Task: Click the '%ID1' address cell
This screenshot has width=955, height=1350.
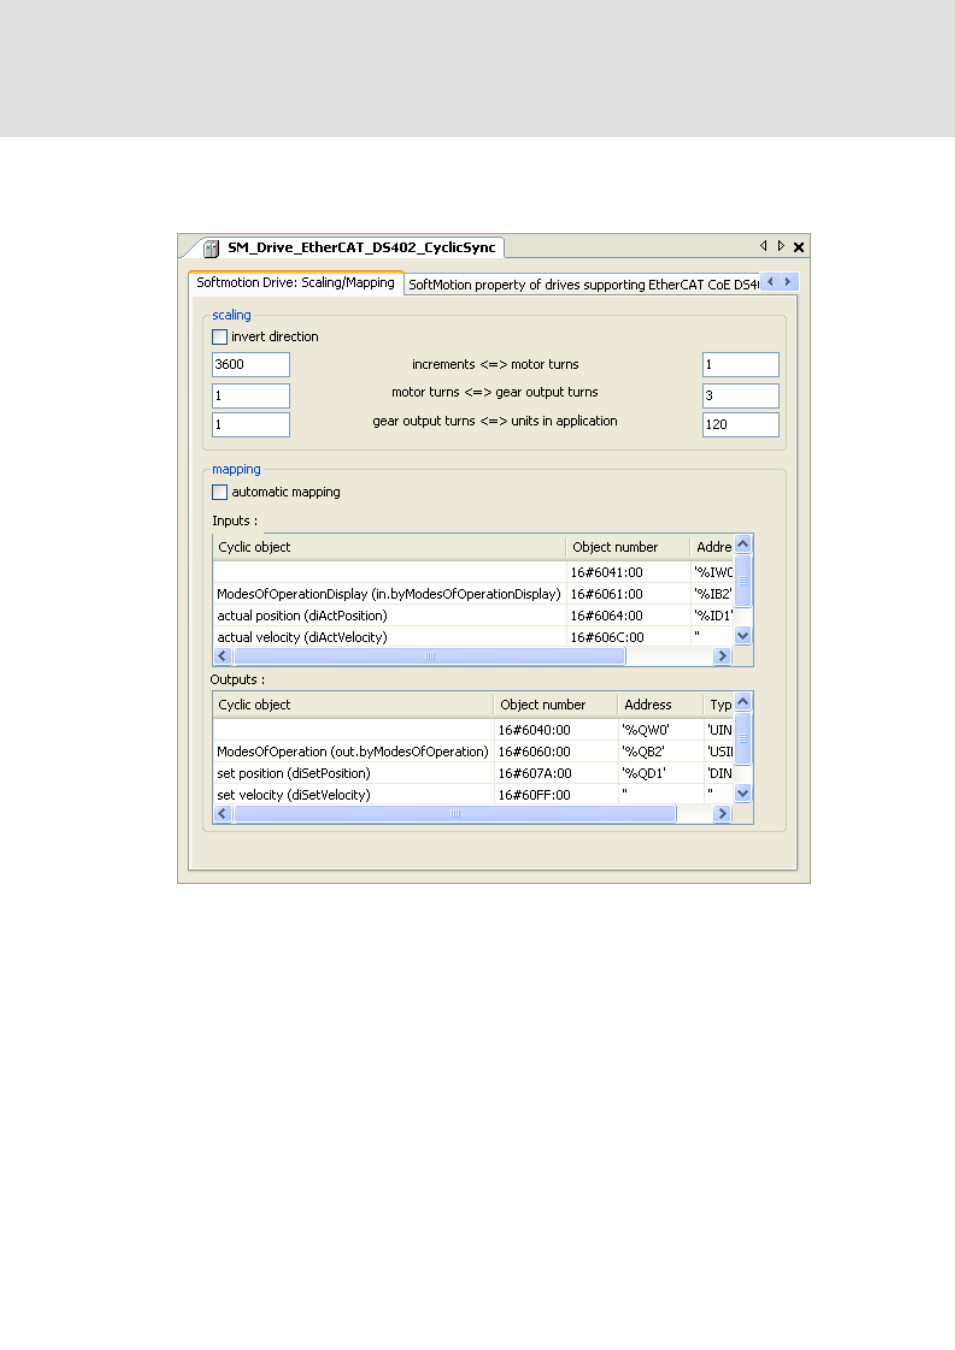Action: tap(712, 616)
